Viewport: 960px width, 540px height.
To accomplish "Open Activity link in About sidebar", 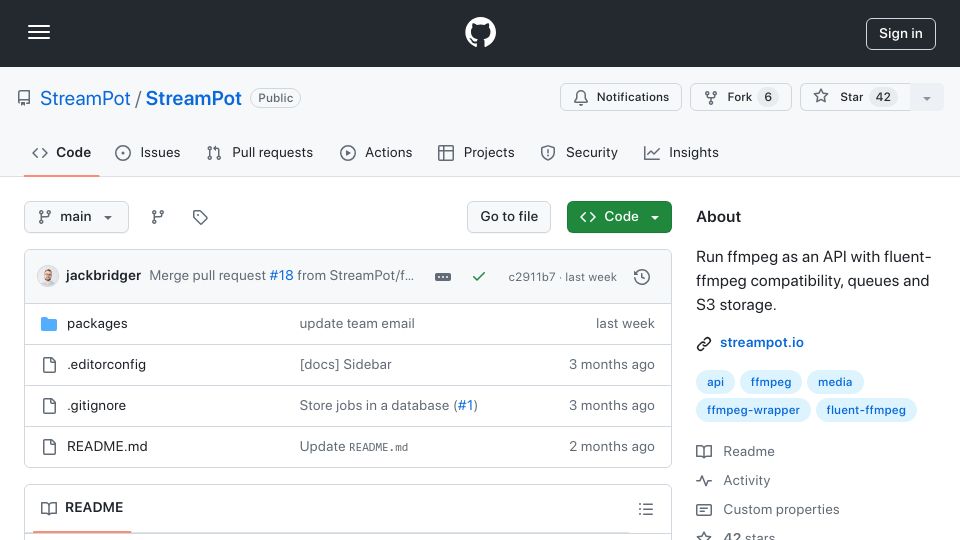I will (x=733, y=481).
